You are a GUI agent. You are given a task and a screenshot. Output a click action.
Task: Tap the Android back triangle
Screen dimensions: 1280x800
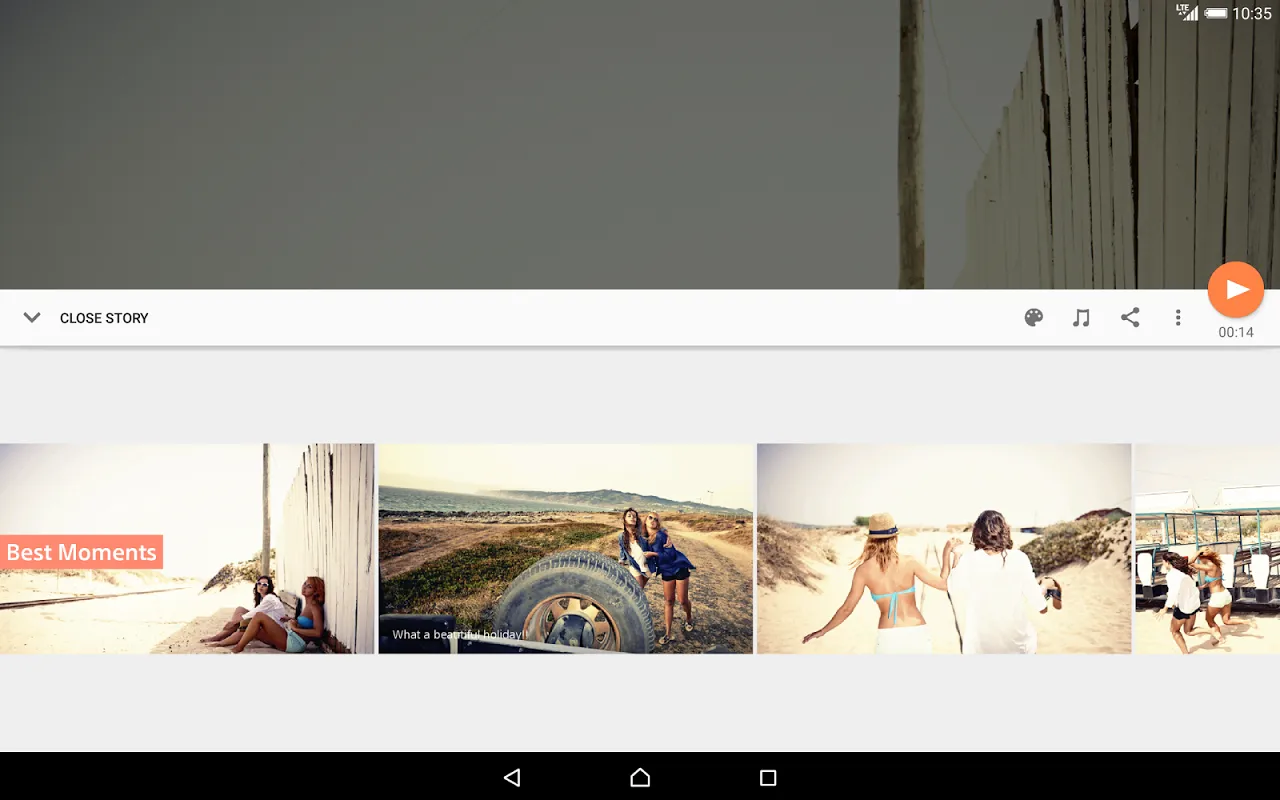512,777
